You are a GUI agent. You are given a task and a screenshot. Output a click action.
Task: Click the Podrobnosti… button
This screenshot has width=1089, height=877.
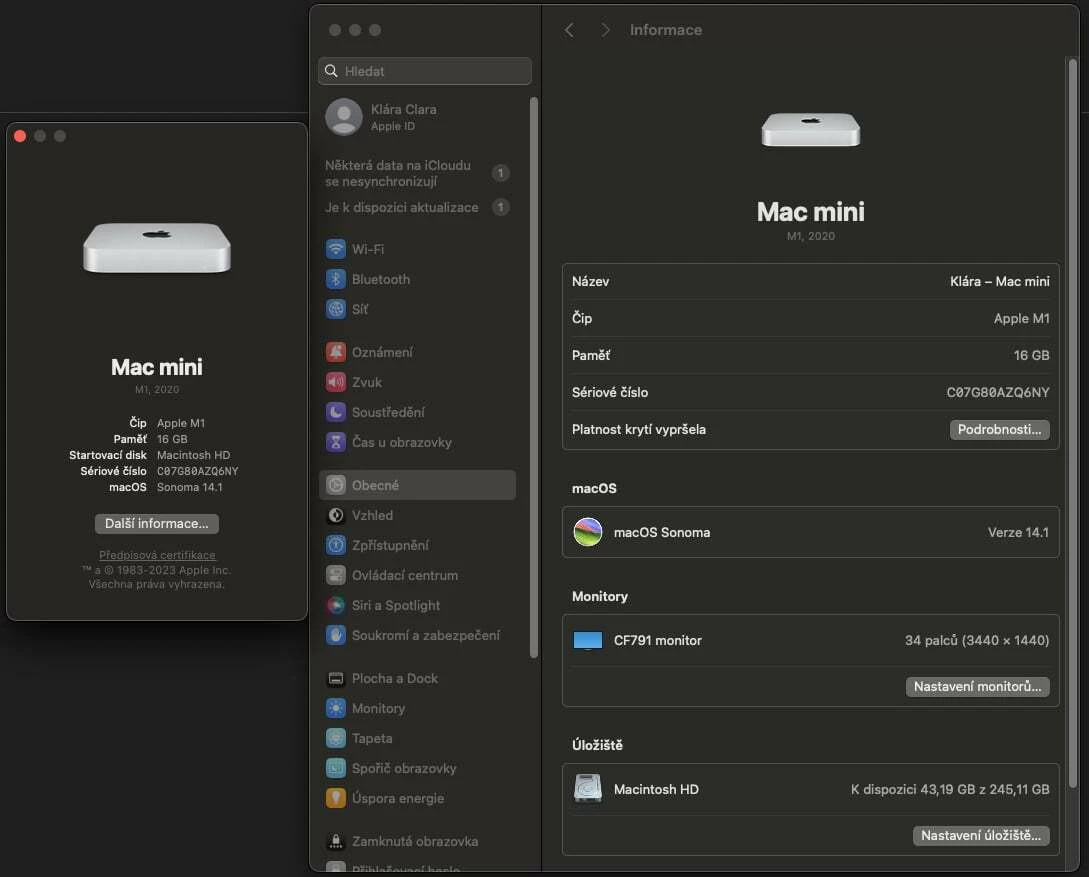point(999,429)
